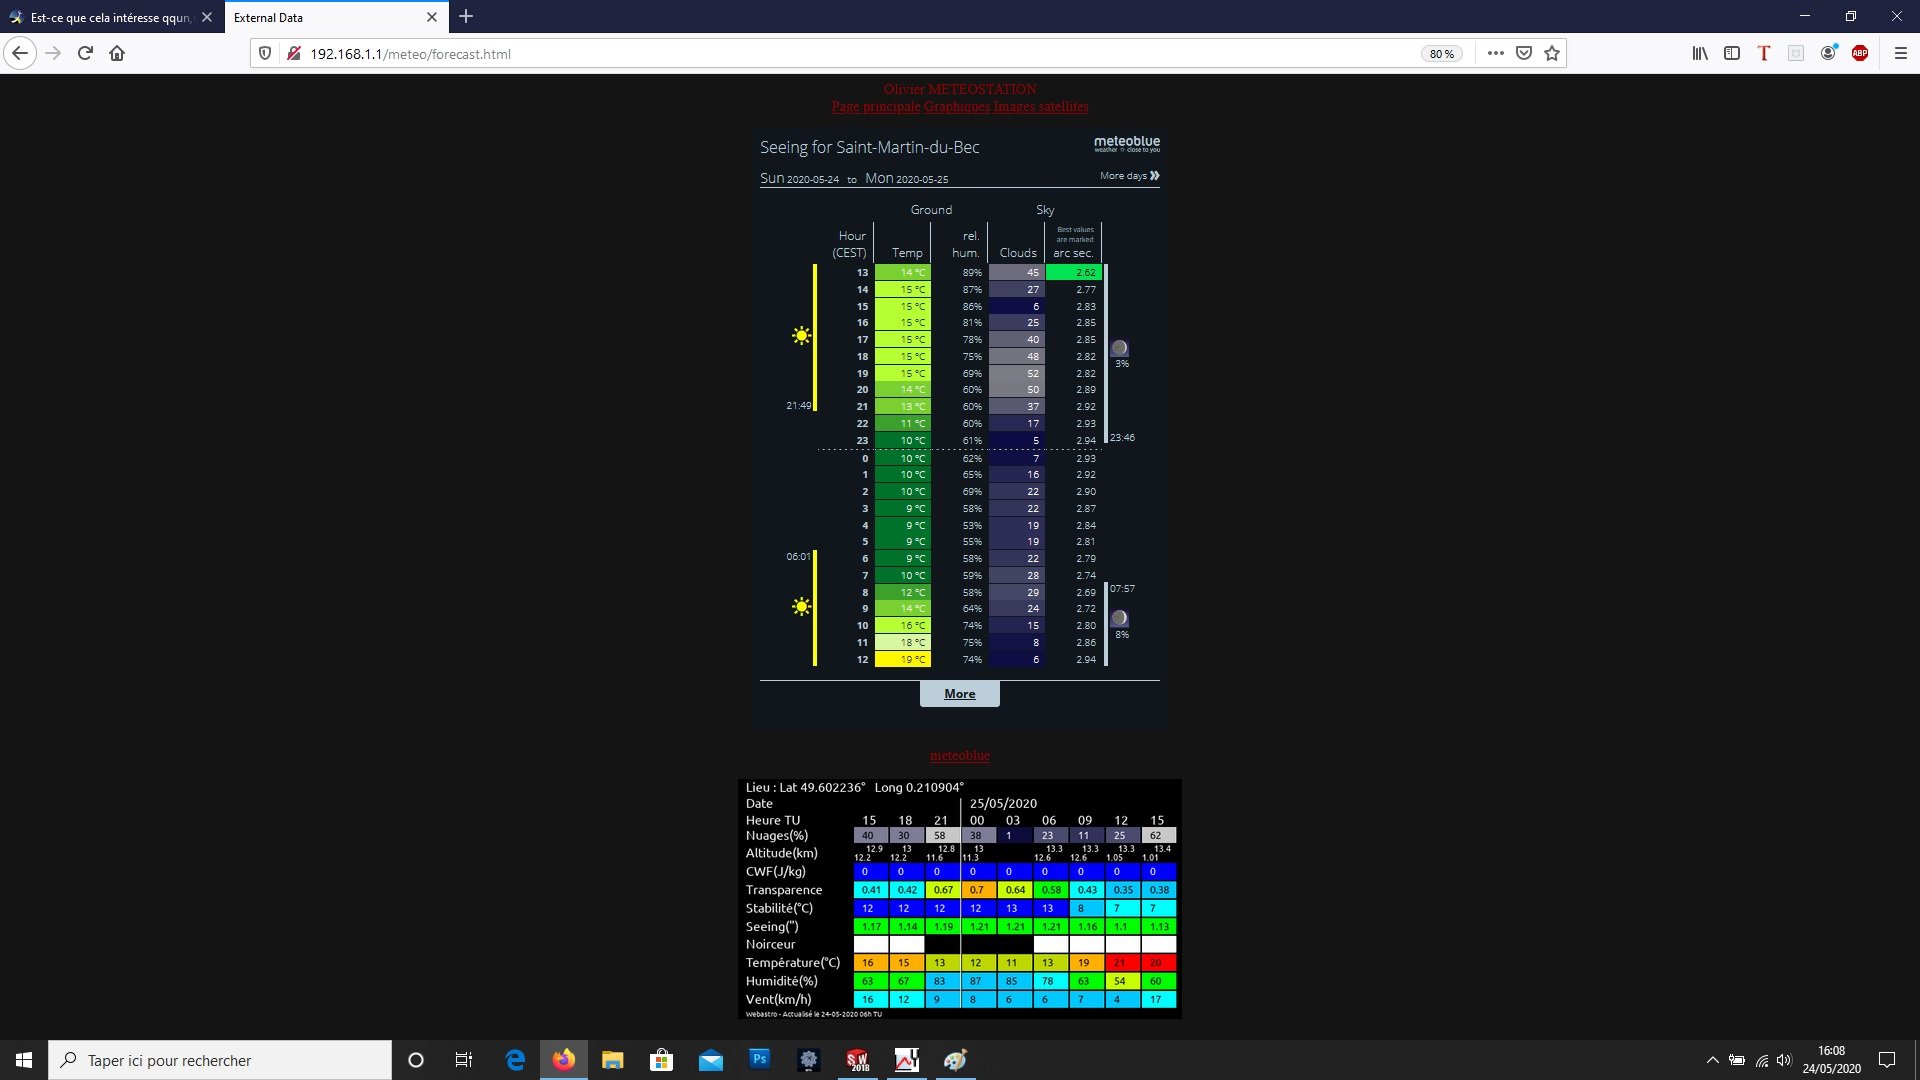Open page actions three-dot menu
The image size is (1920, 1080).
[1496, 54]
